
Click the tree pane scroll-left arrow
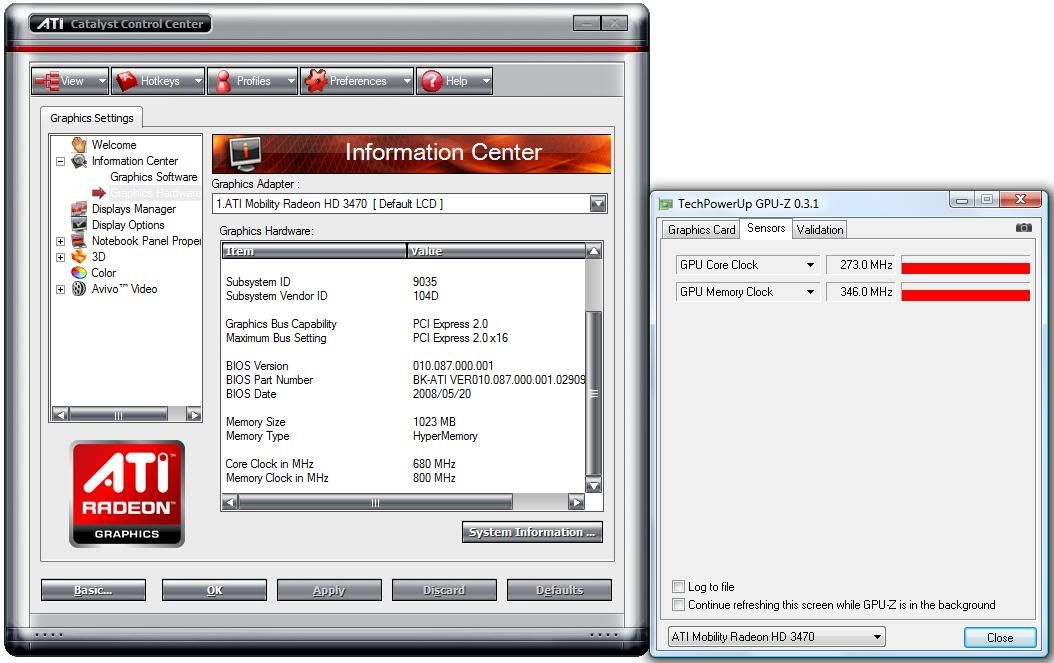59,415
